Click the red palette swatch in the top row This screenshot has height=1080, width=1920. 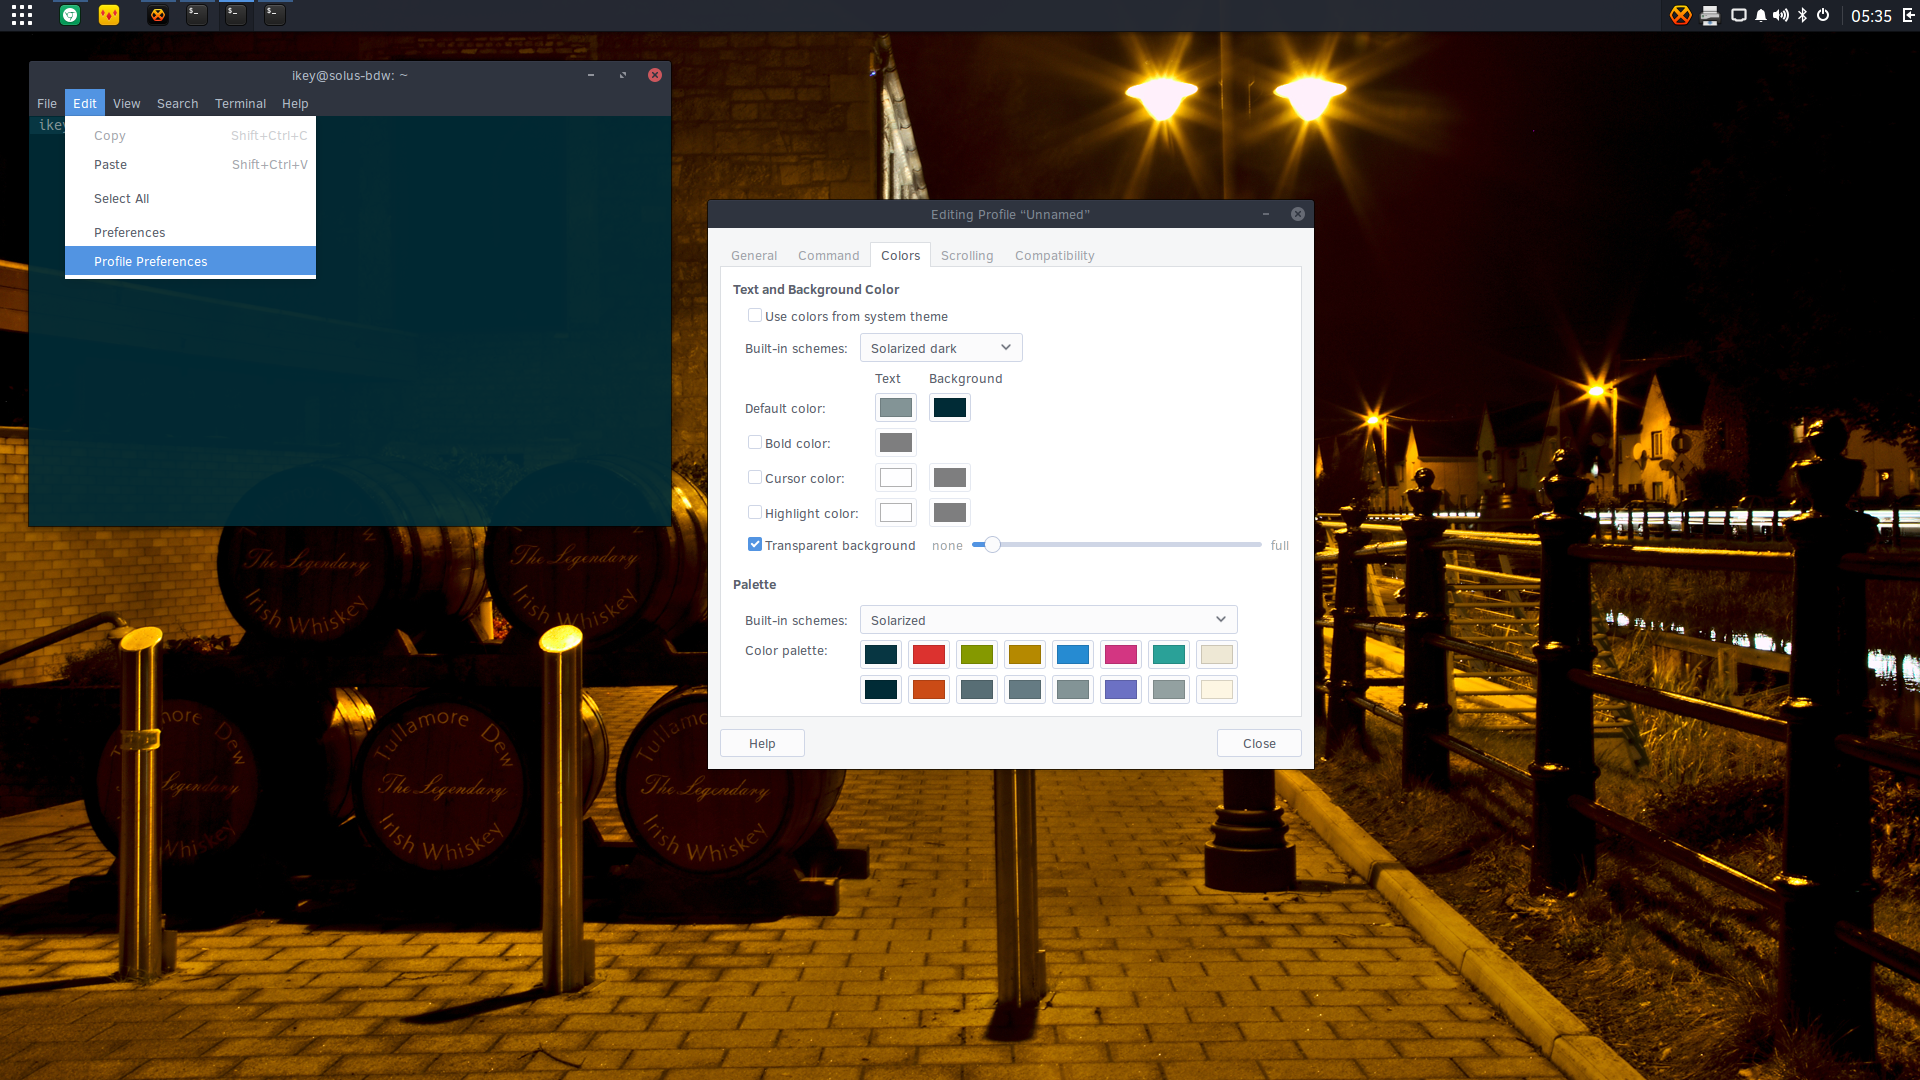point(929,655)
